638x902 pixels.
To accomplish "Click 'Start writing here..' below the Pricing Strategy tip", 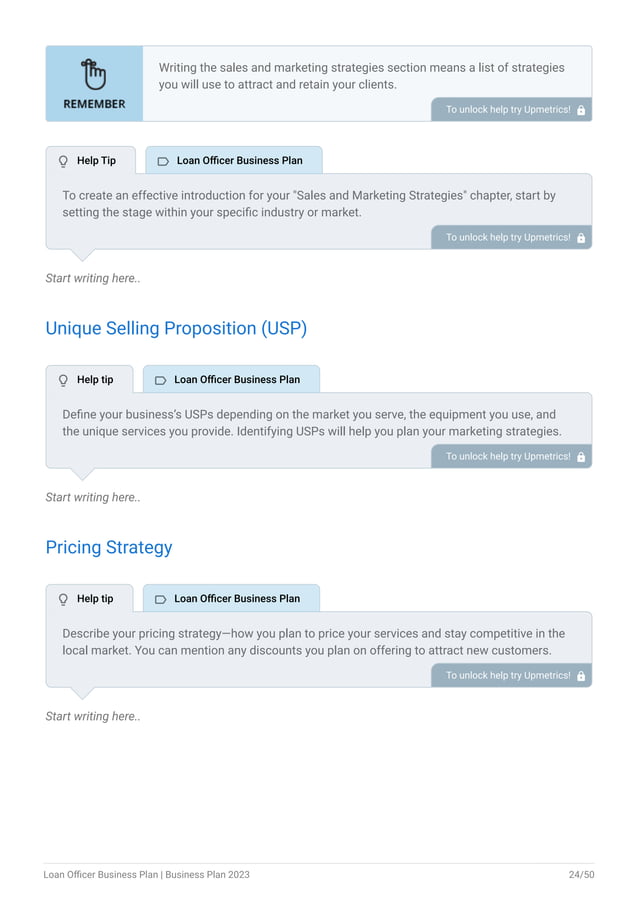I will (93, 716).
